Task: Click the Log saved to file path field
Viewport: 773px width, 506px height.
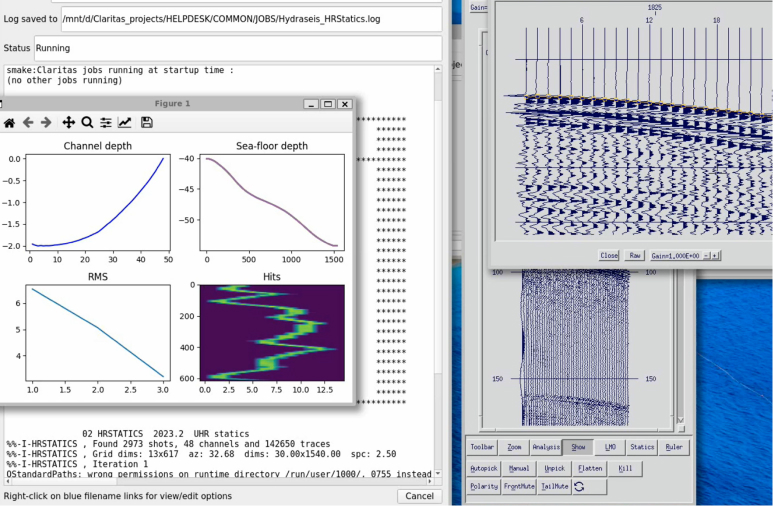Action: click(250, 18)
